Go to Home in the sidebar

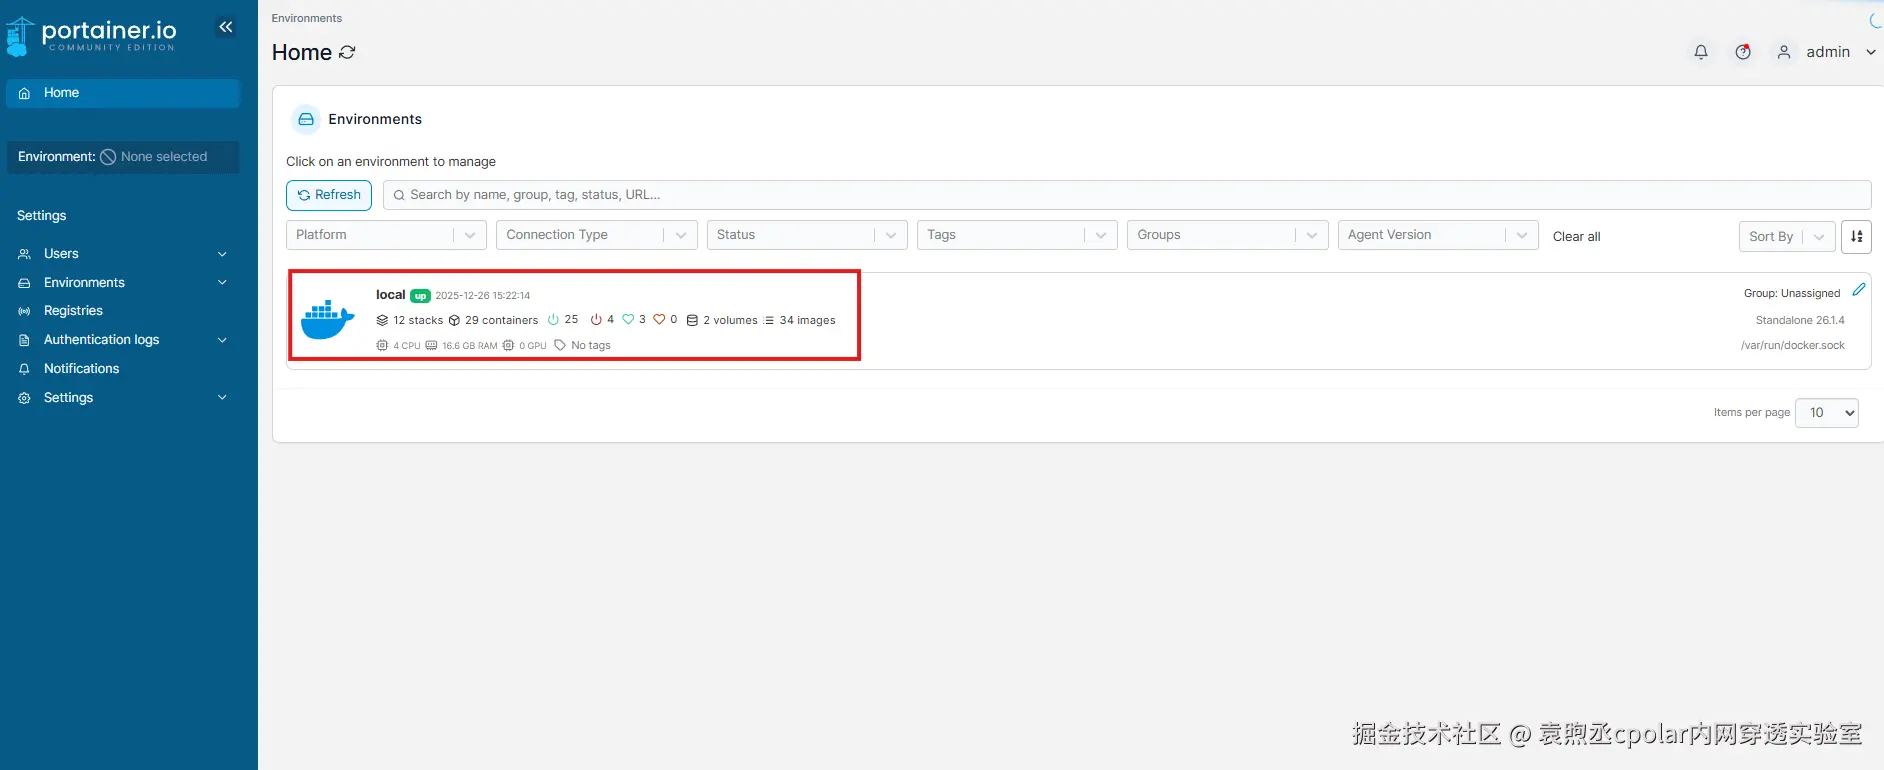[123, 93]
